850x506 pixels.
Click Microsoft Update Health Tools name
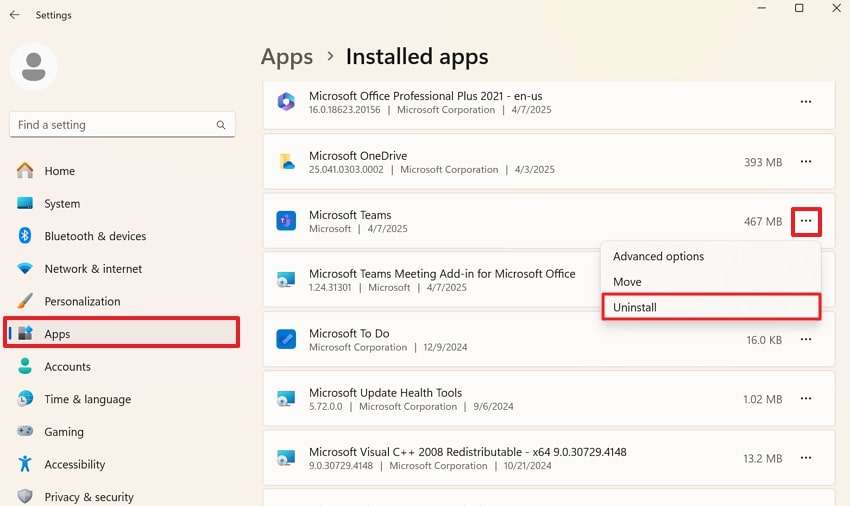click(385, 392)
